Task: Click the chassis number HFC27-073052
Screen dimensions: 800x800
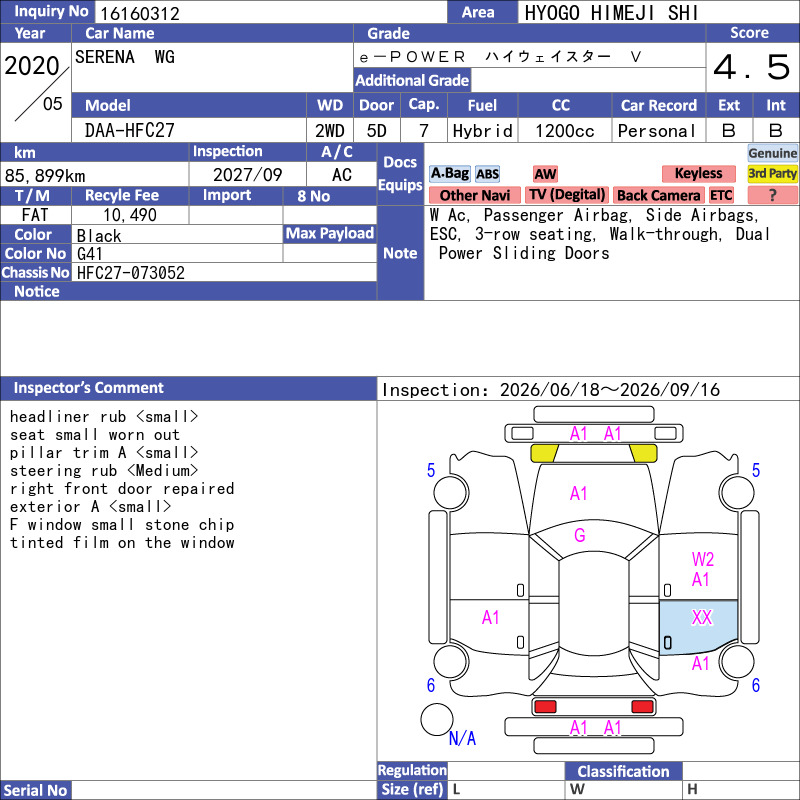Action: (x=131, y=272)
